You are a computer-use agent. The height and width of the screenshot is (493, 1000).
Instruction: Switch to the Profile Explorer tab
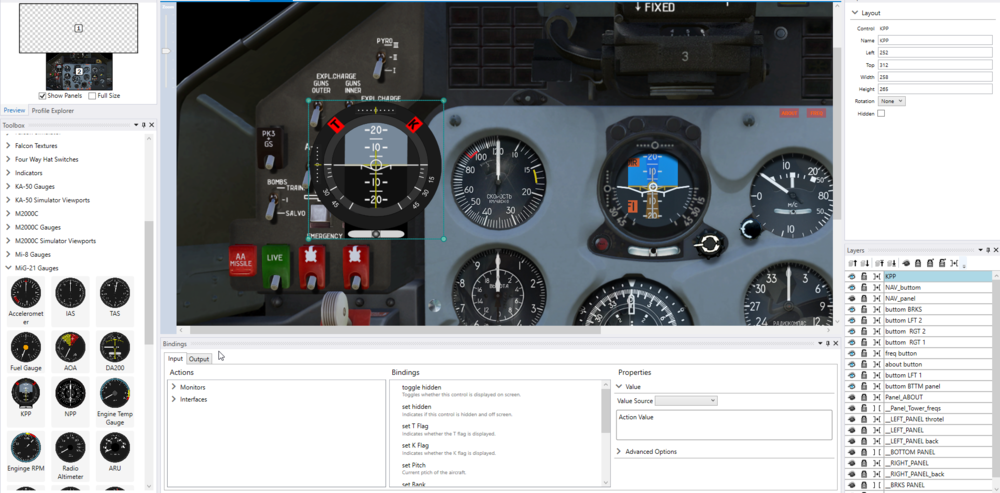(53, 110)
